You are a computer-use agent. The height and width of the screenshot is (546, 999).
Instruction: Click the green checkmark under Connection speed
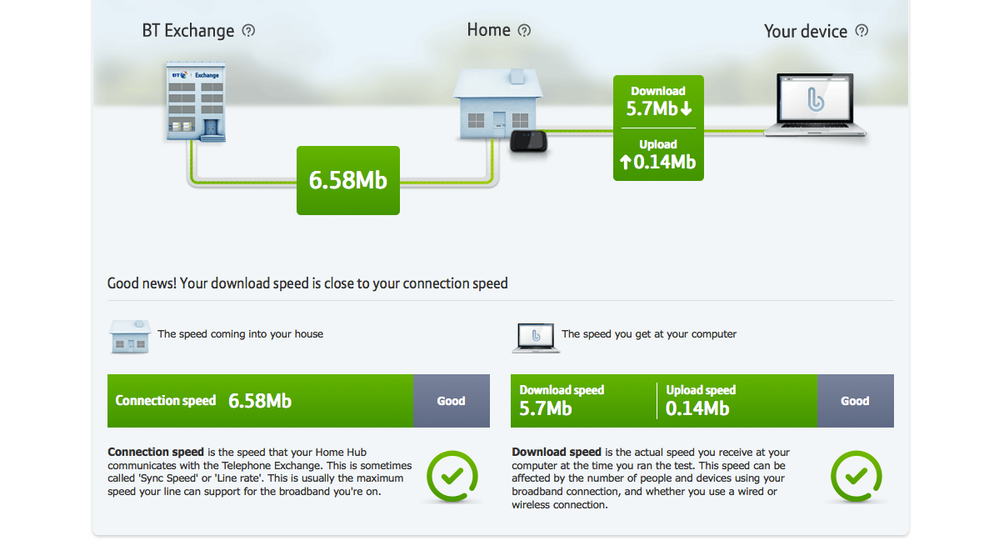pyautogui.click(x=452, y=477)
